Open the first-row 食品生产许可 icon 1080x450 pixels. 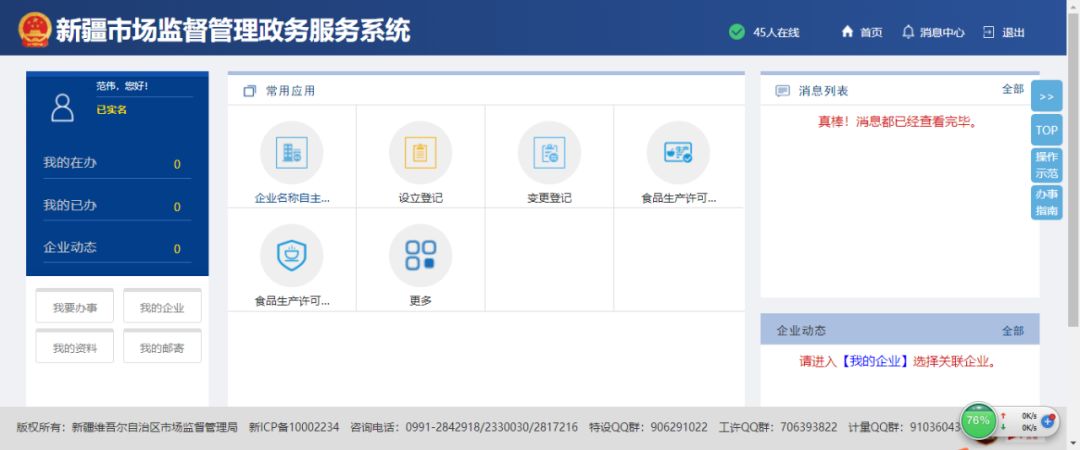click(678, 153)
